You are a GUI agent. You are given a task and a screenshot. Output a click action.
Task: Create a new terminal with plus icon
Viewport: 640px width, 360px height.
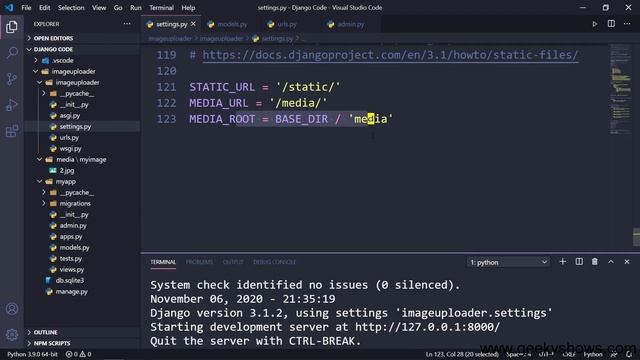click(562, 262)
